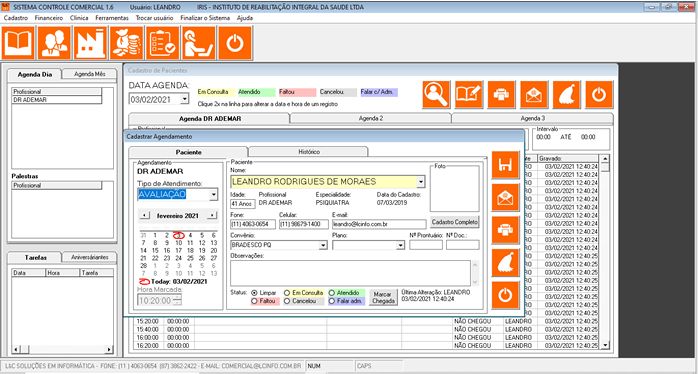Open the Convênio dropdown
Viewport: 698px width, 374px height.
[x=323, y=245]
